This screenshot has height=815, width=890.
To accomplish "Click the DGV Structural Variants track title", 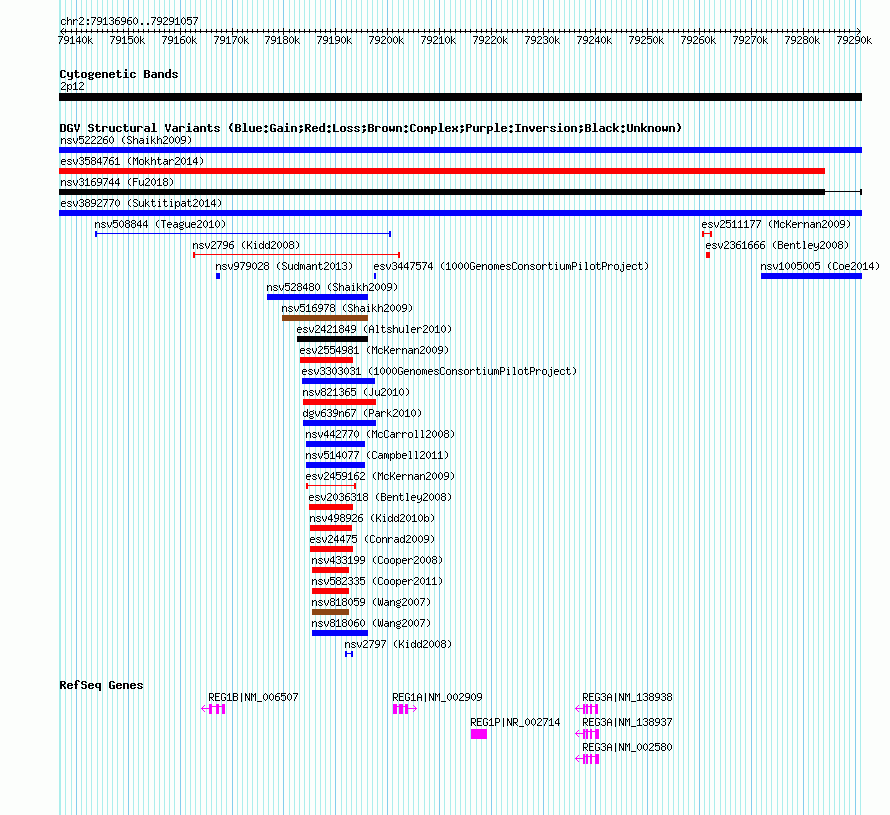I will (x=371, y=128).
